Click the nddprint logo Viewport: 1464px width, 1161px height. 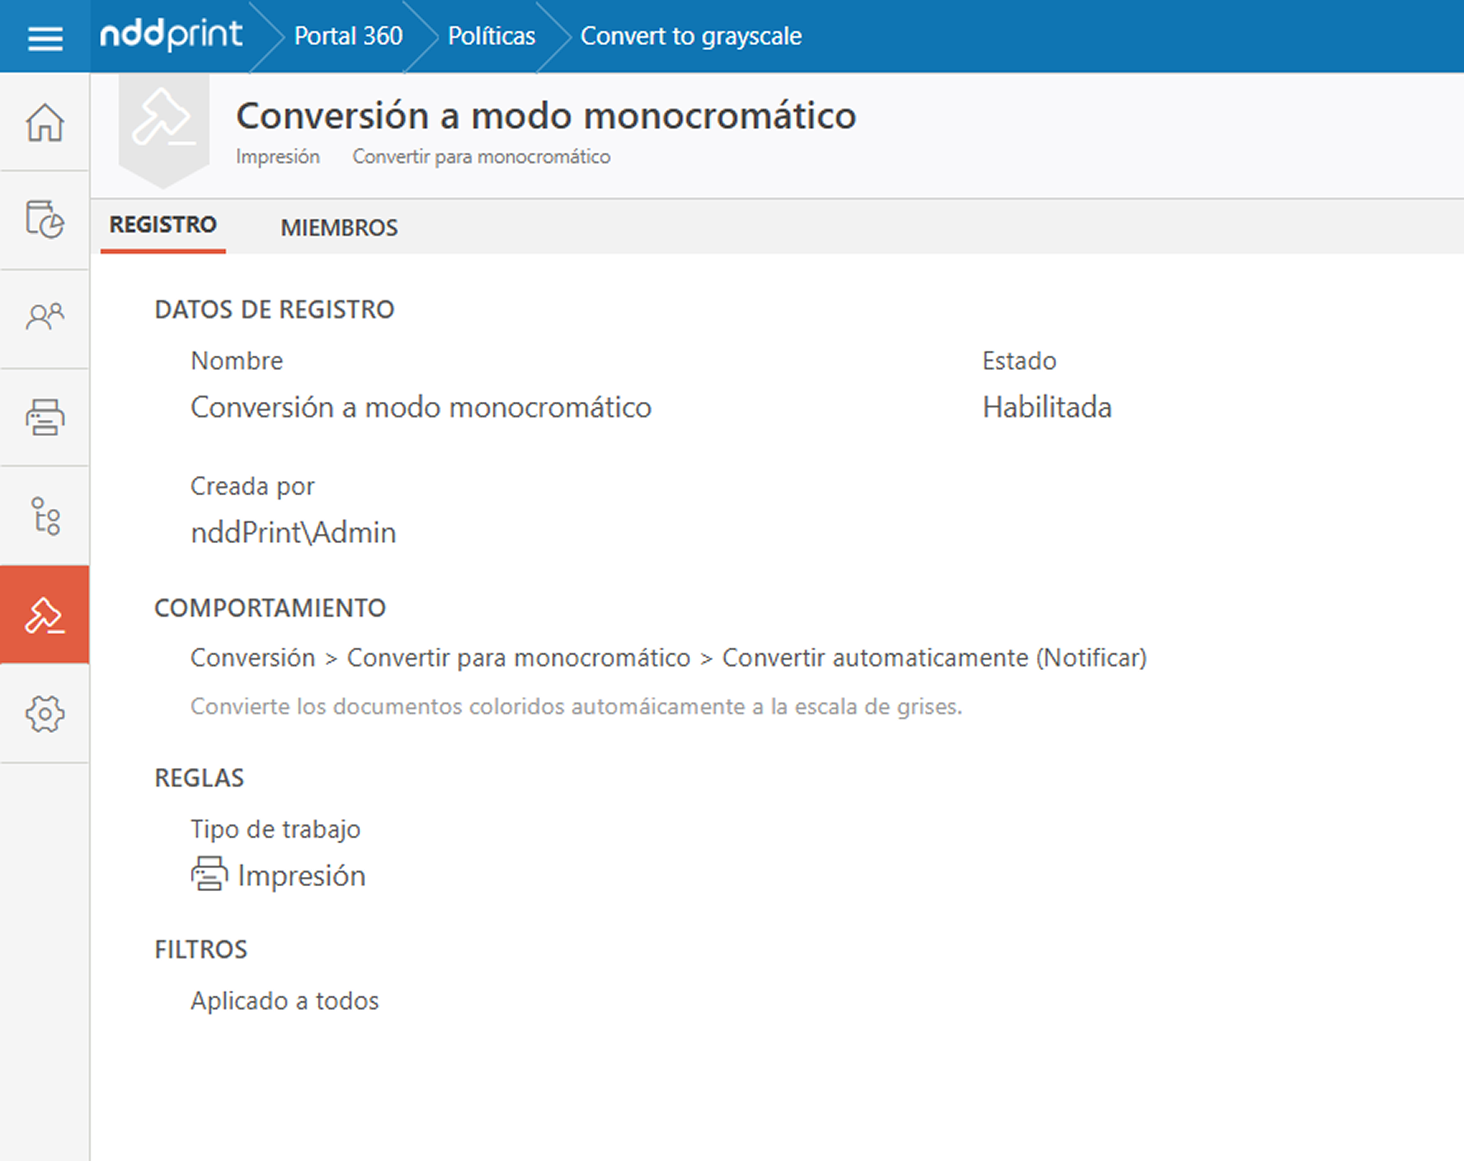click(171, 36)
